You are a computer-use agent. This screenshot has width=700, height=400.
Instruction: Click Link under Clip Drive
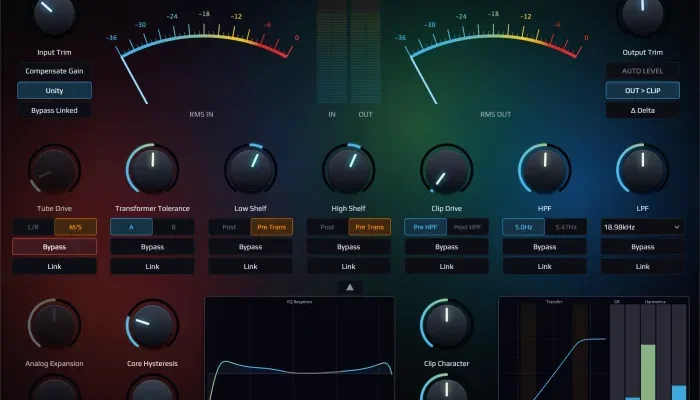(x=446, y=266)
